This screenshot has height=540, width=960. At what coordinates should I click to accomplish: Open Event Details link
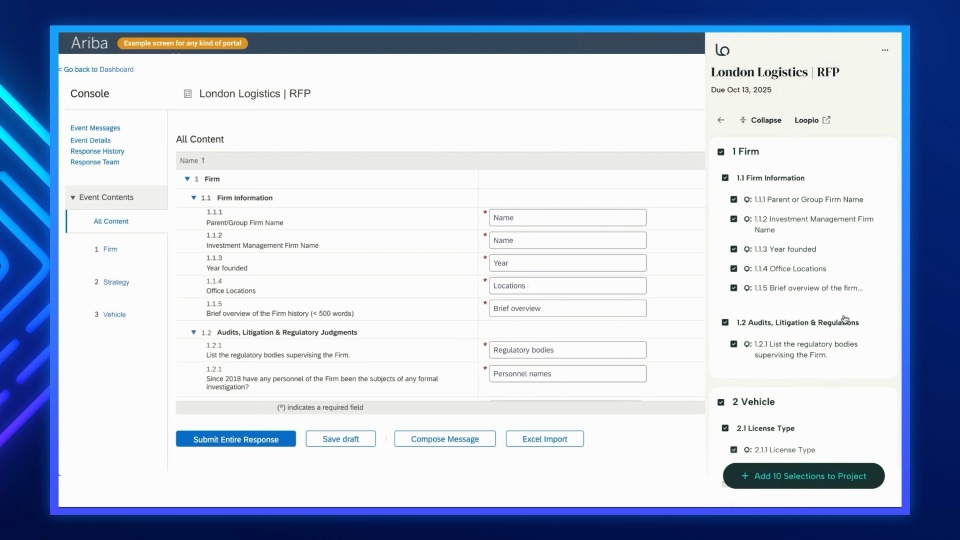[90, 140]
